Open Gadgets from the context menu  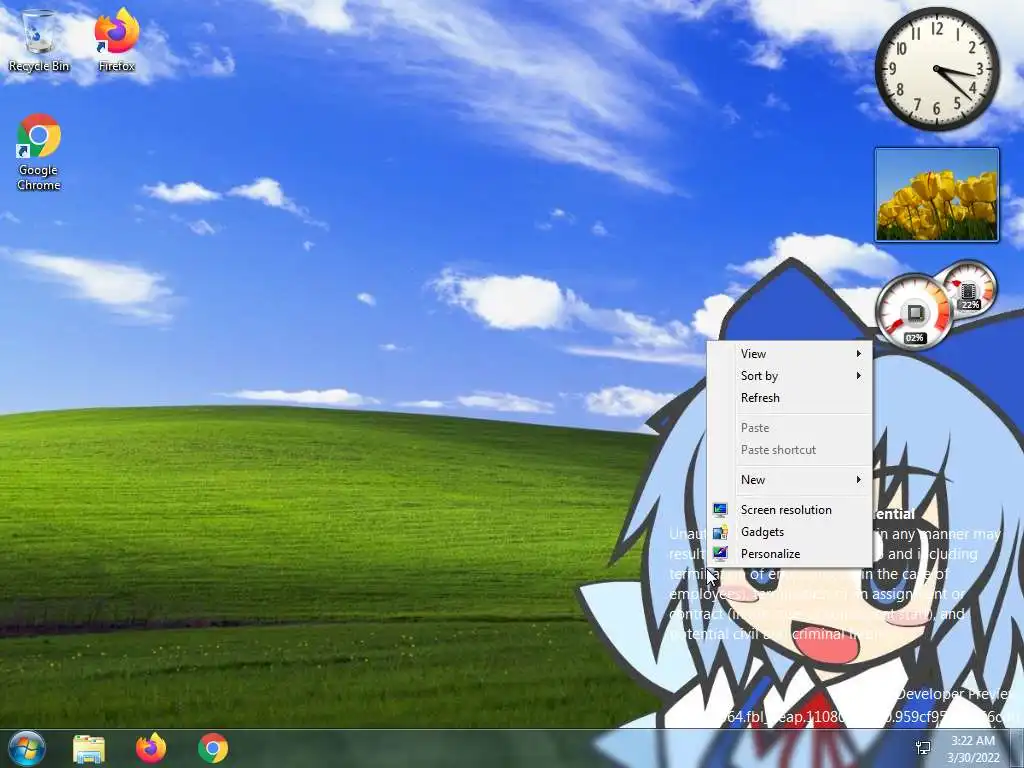[790, 532]
